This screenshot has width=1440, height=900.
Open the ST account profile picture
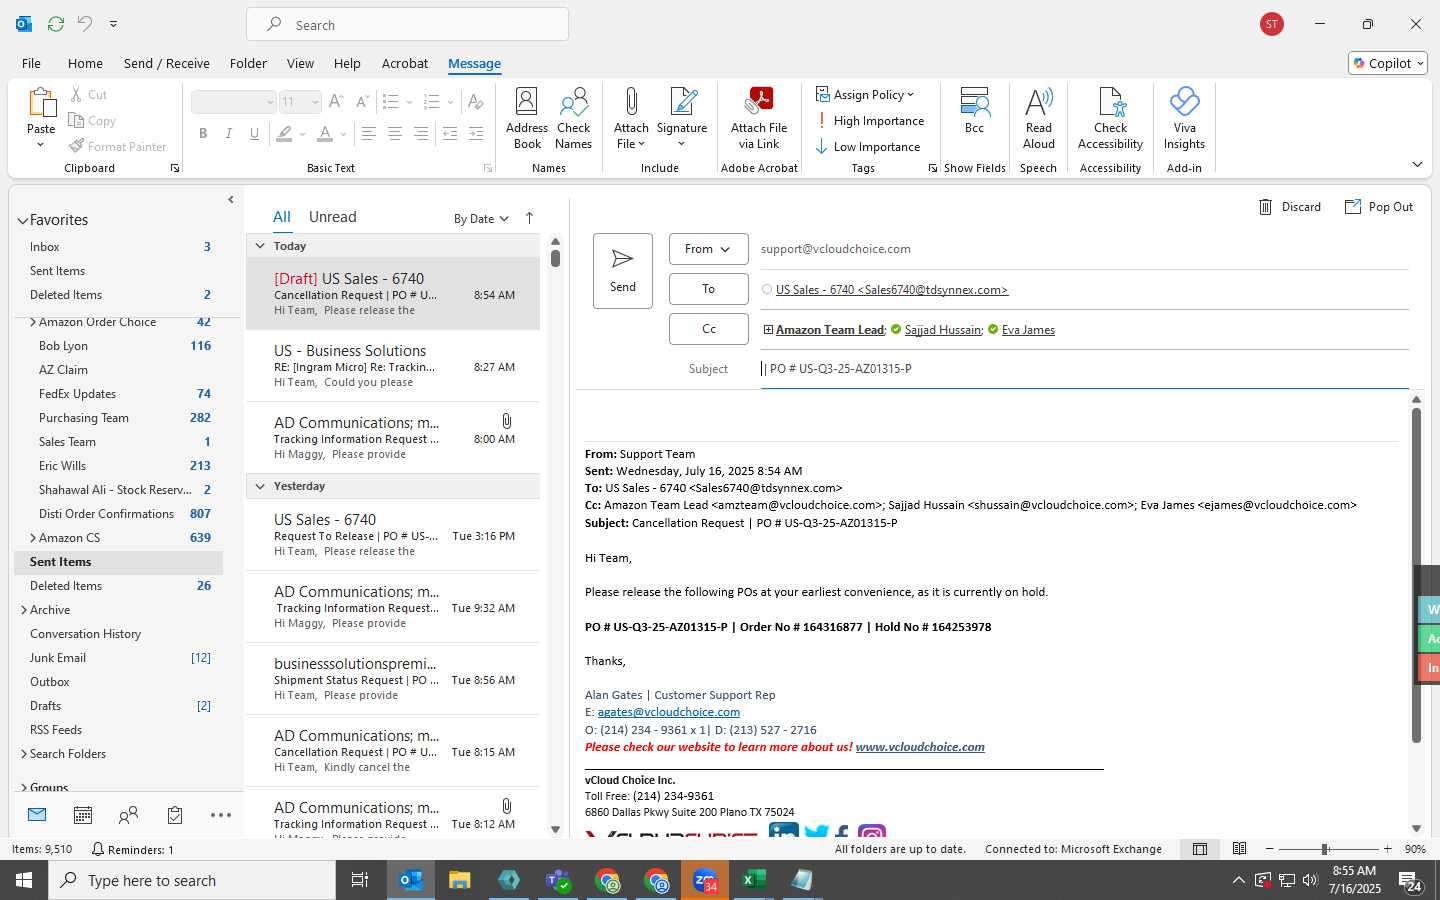point(1272,24)
